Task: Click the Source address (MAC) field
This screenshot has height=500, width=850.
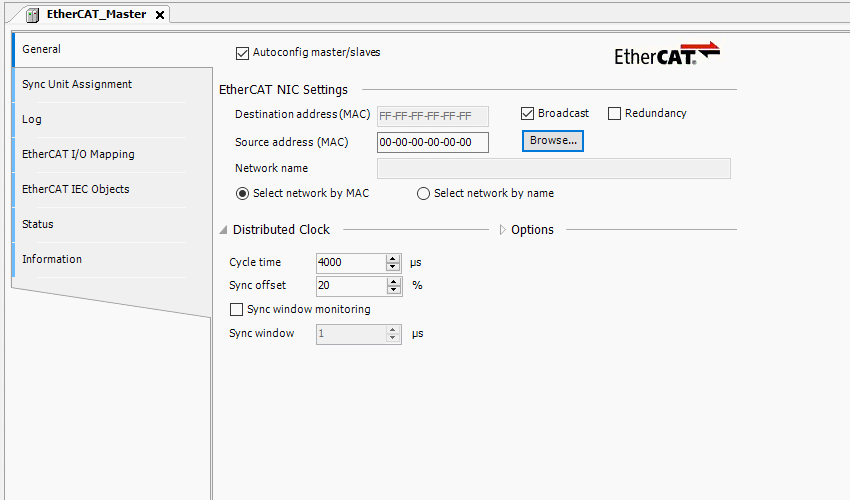Action: point(433,143)
